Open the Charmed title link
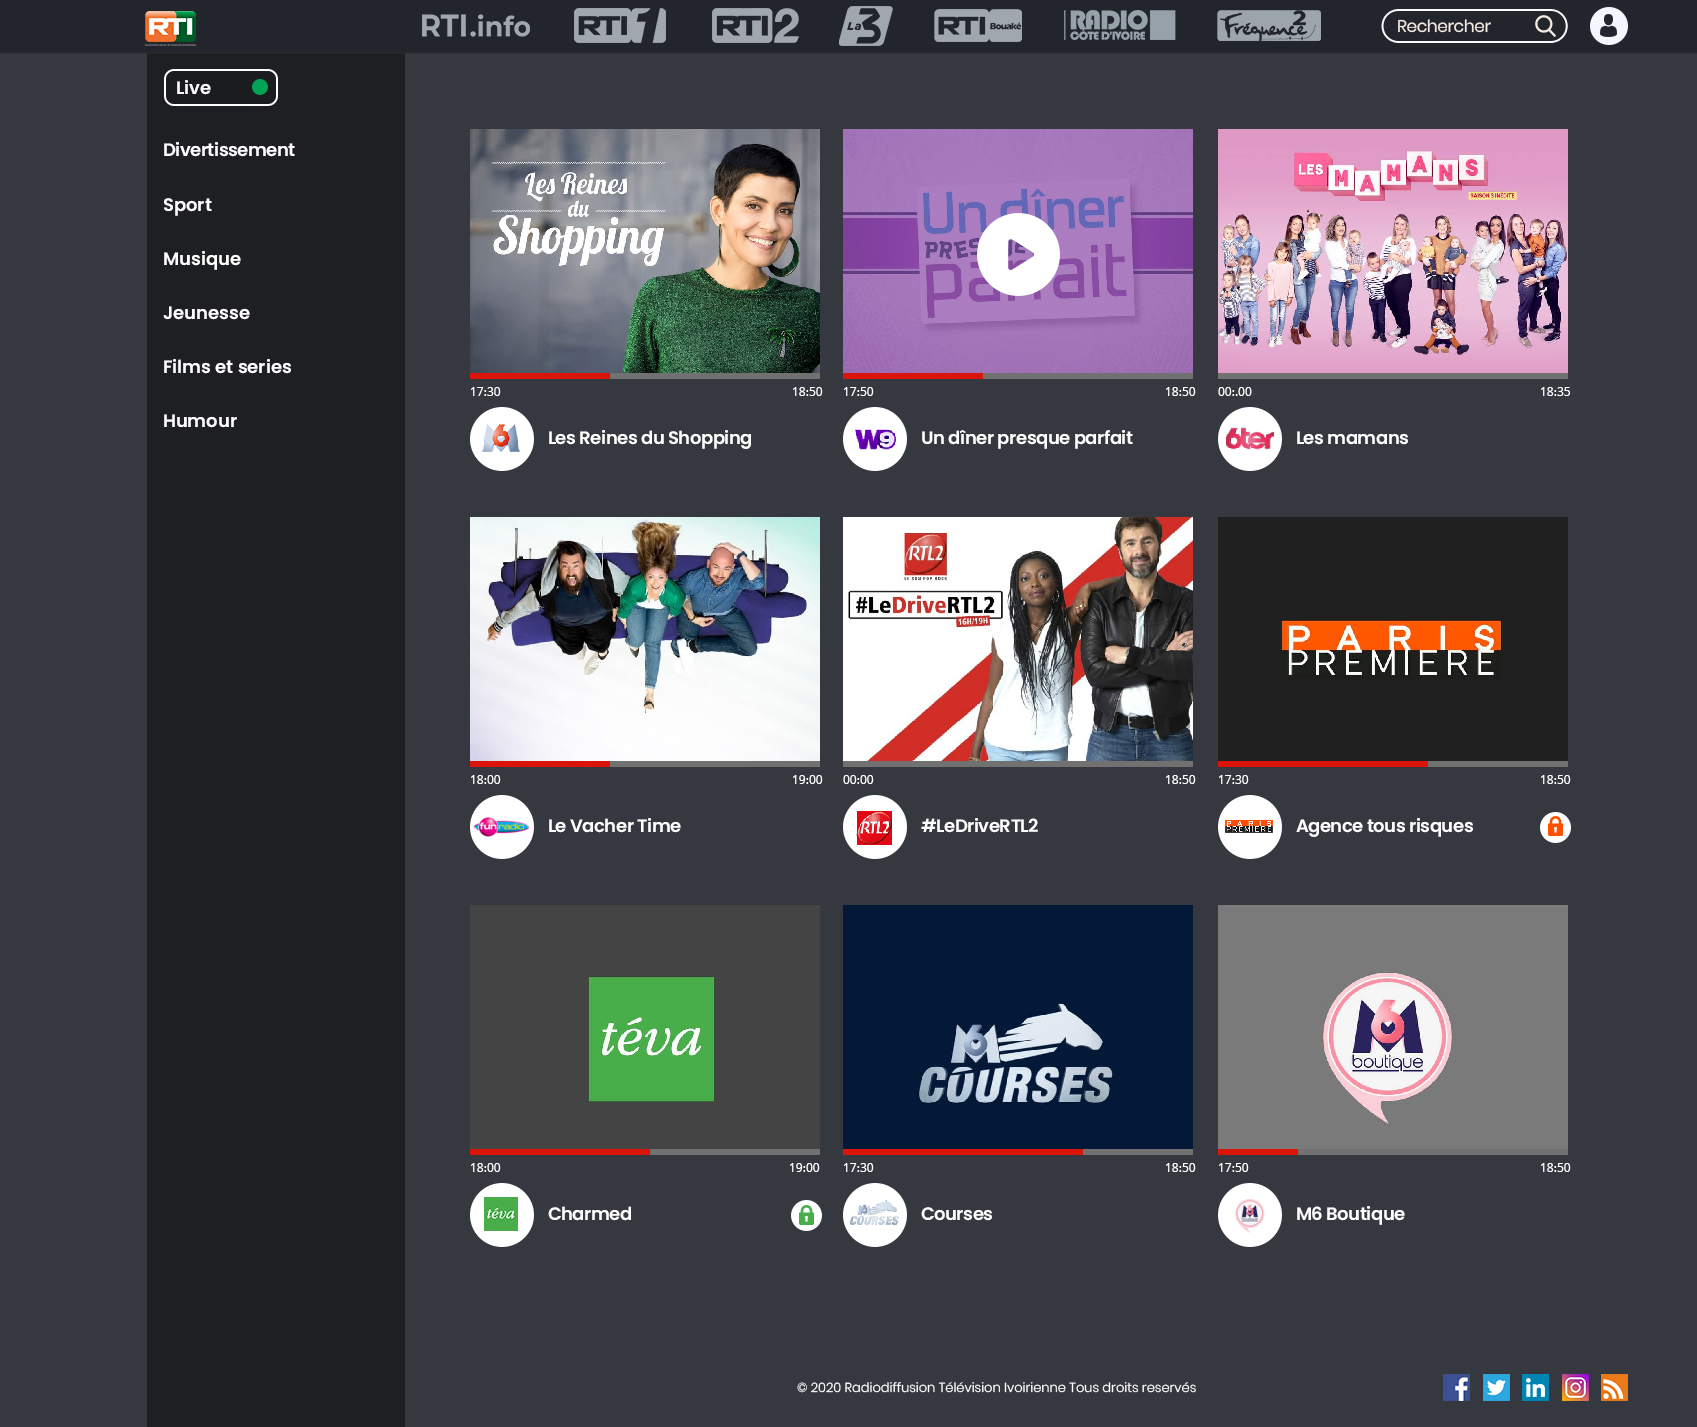 coord(590,1214)
